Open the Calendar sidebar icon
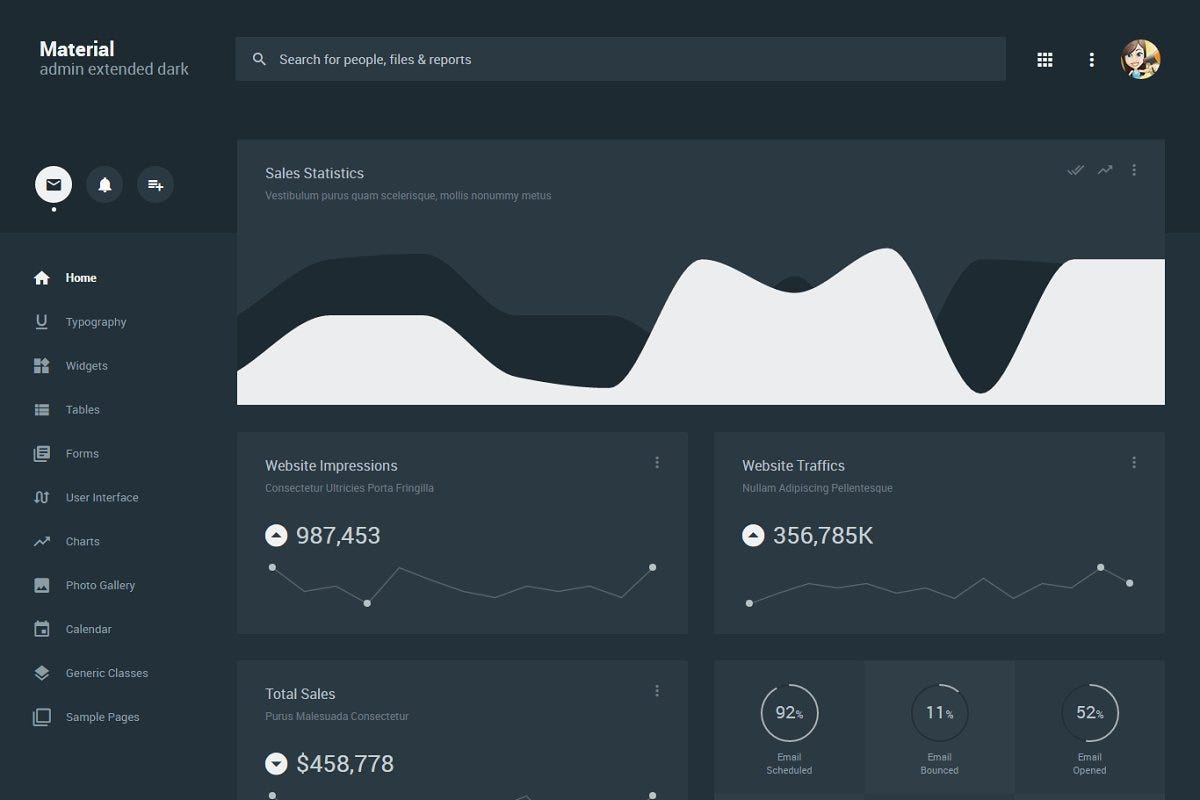The image size is (1200, 800). (41, 629)
